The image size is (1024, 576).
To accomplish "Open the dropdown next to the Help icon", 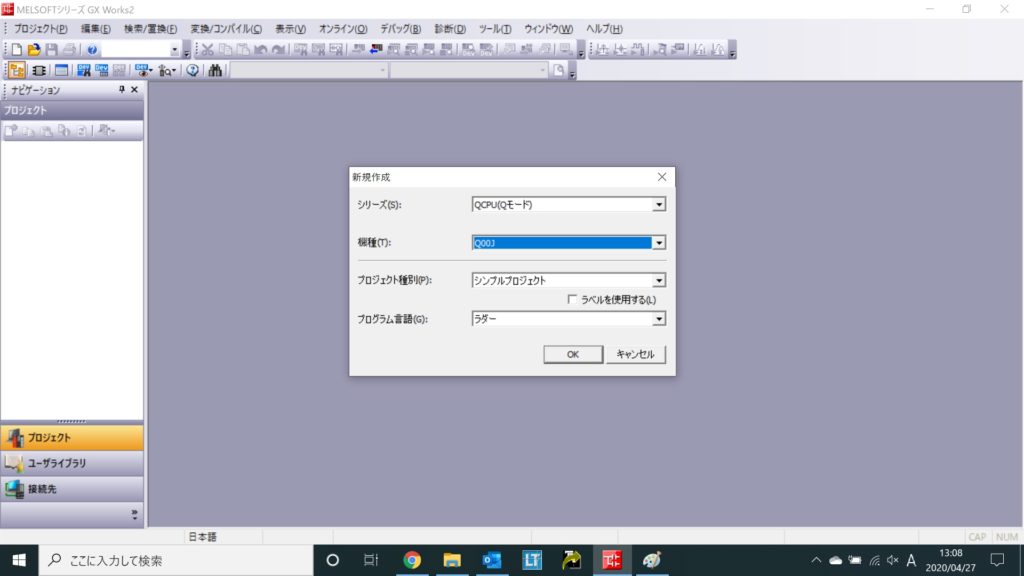I will point(174,50).
